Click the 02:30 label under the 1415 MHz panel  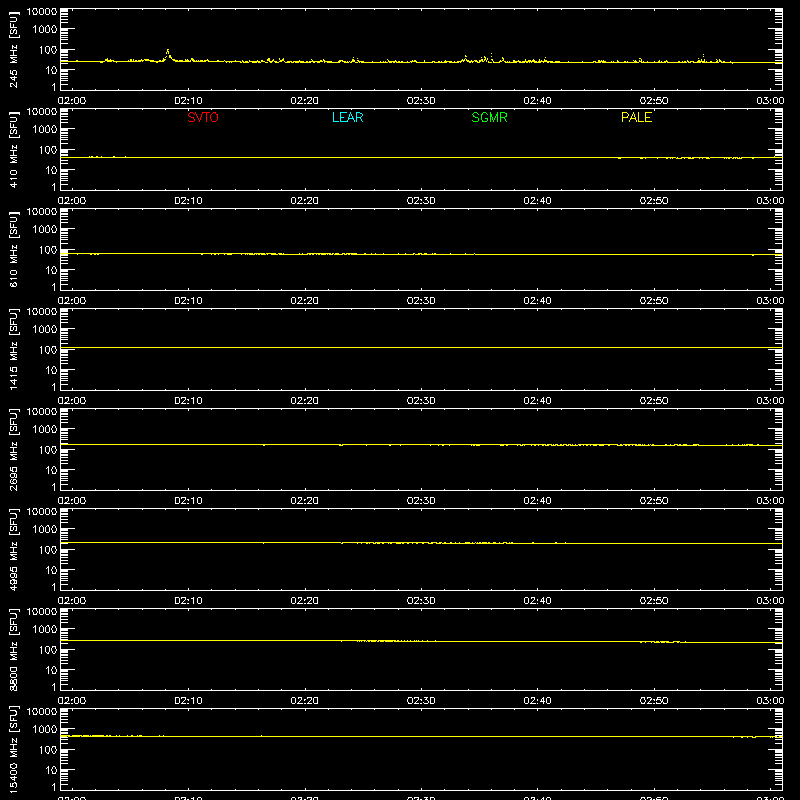click(421, 401)
